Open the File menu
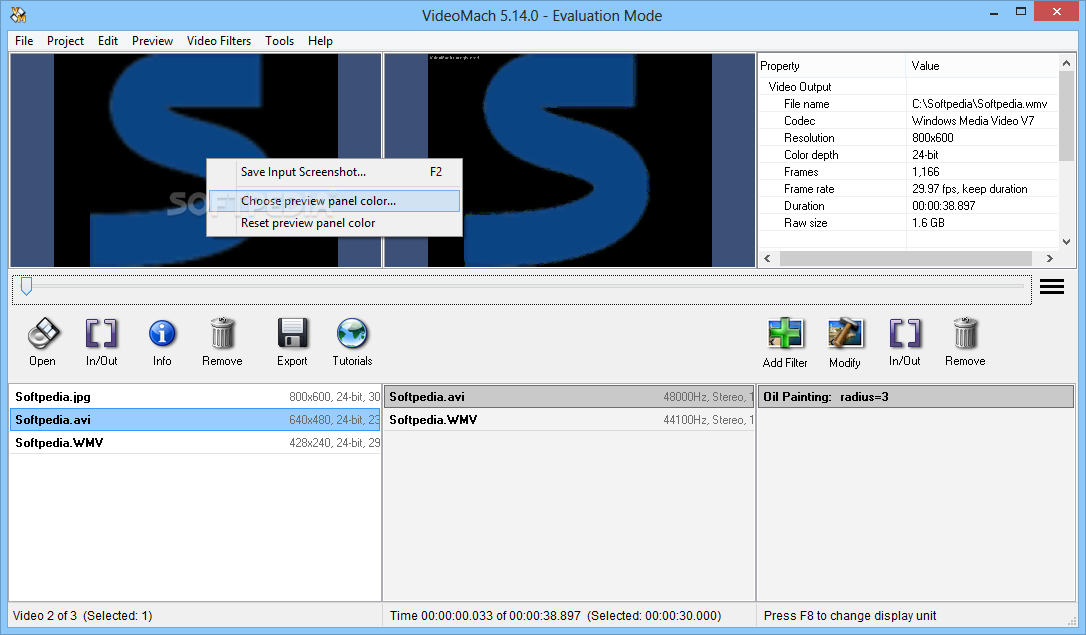 pyautogui.click(x=24, y=41)
